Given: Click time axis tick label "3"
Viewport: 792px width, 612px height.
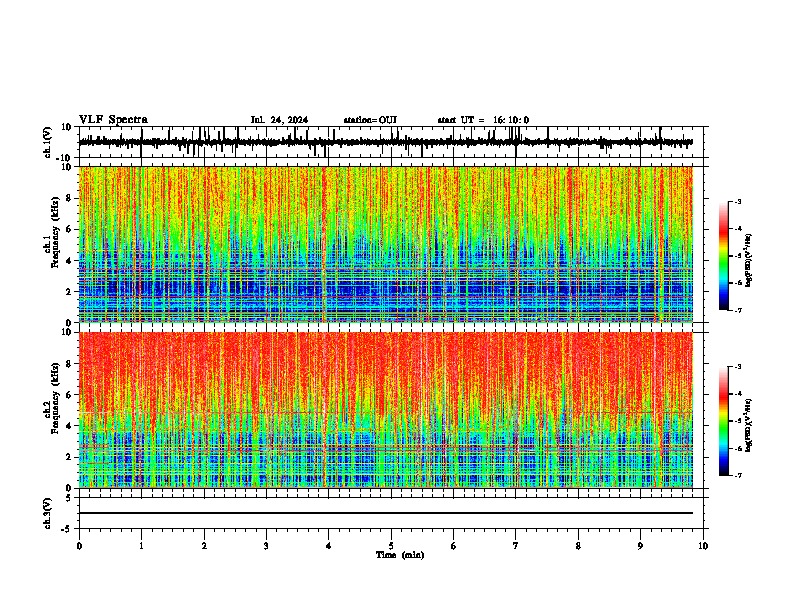Looking at the screenshot, I should [x=266, y=546].
